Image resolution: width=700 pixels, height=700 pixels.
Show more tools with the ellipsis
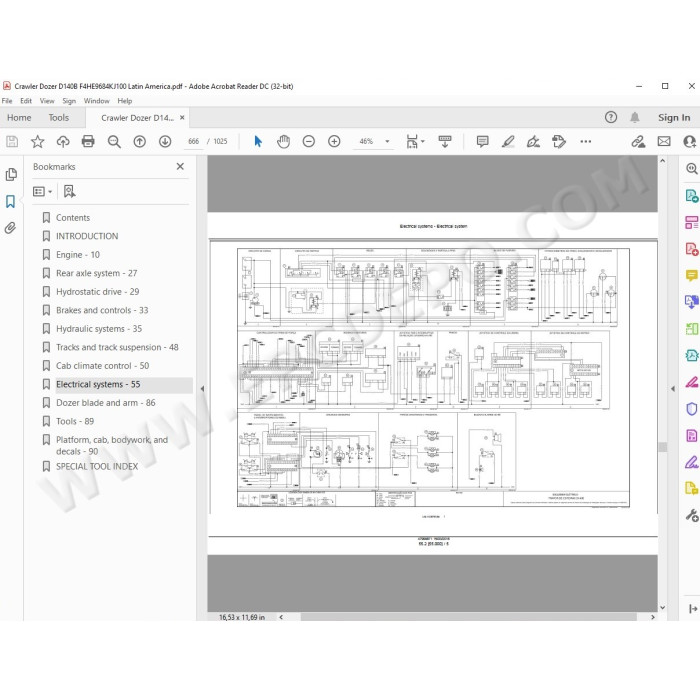coord(586,142)
